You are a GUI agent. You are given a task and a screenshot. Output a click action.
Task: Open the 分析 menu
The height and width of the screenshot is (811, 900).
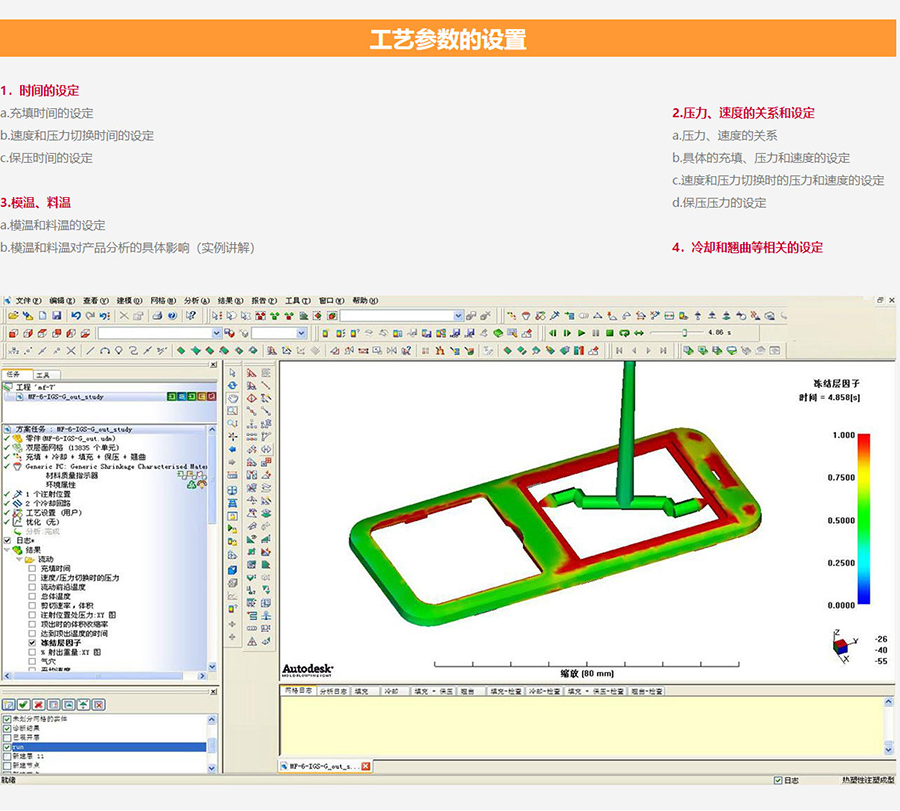point(196,301)
